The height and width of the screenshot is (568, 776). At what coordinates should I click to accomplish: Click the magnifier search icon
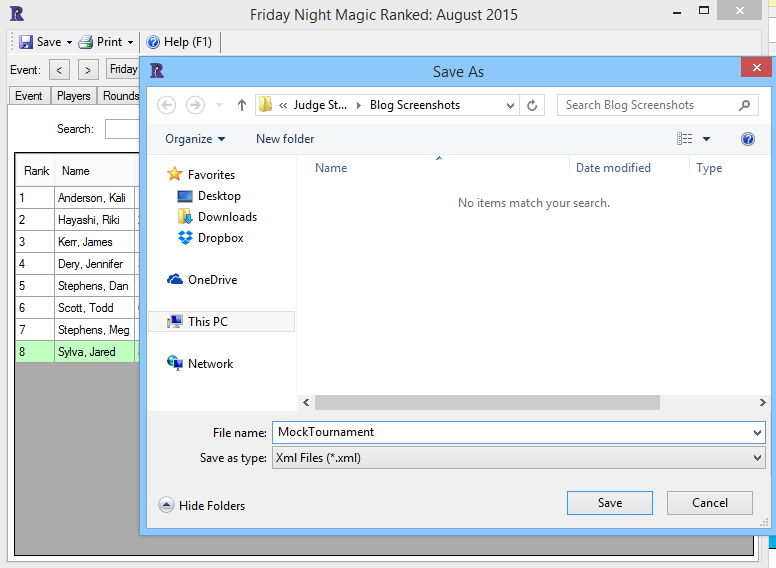pyautogui.click(x=744, y=105)
